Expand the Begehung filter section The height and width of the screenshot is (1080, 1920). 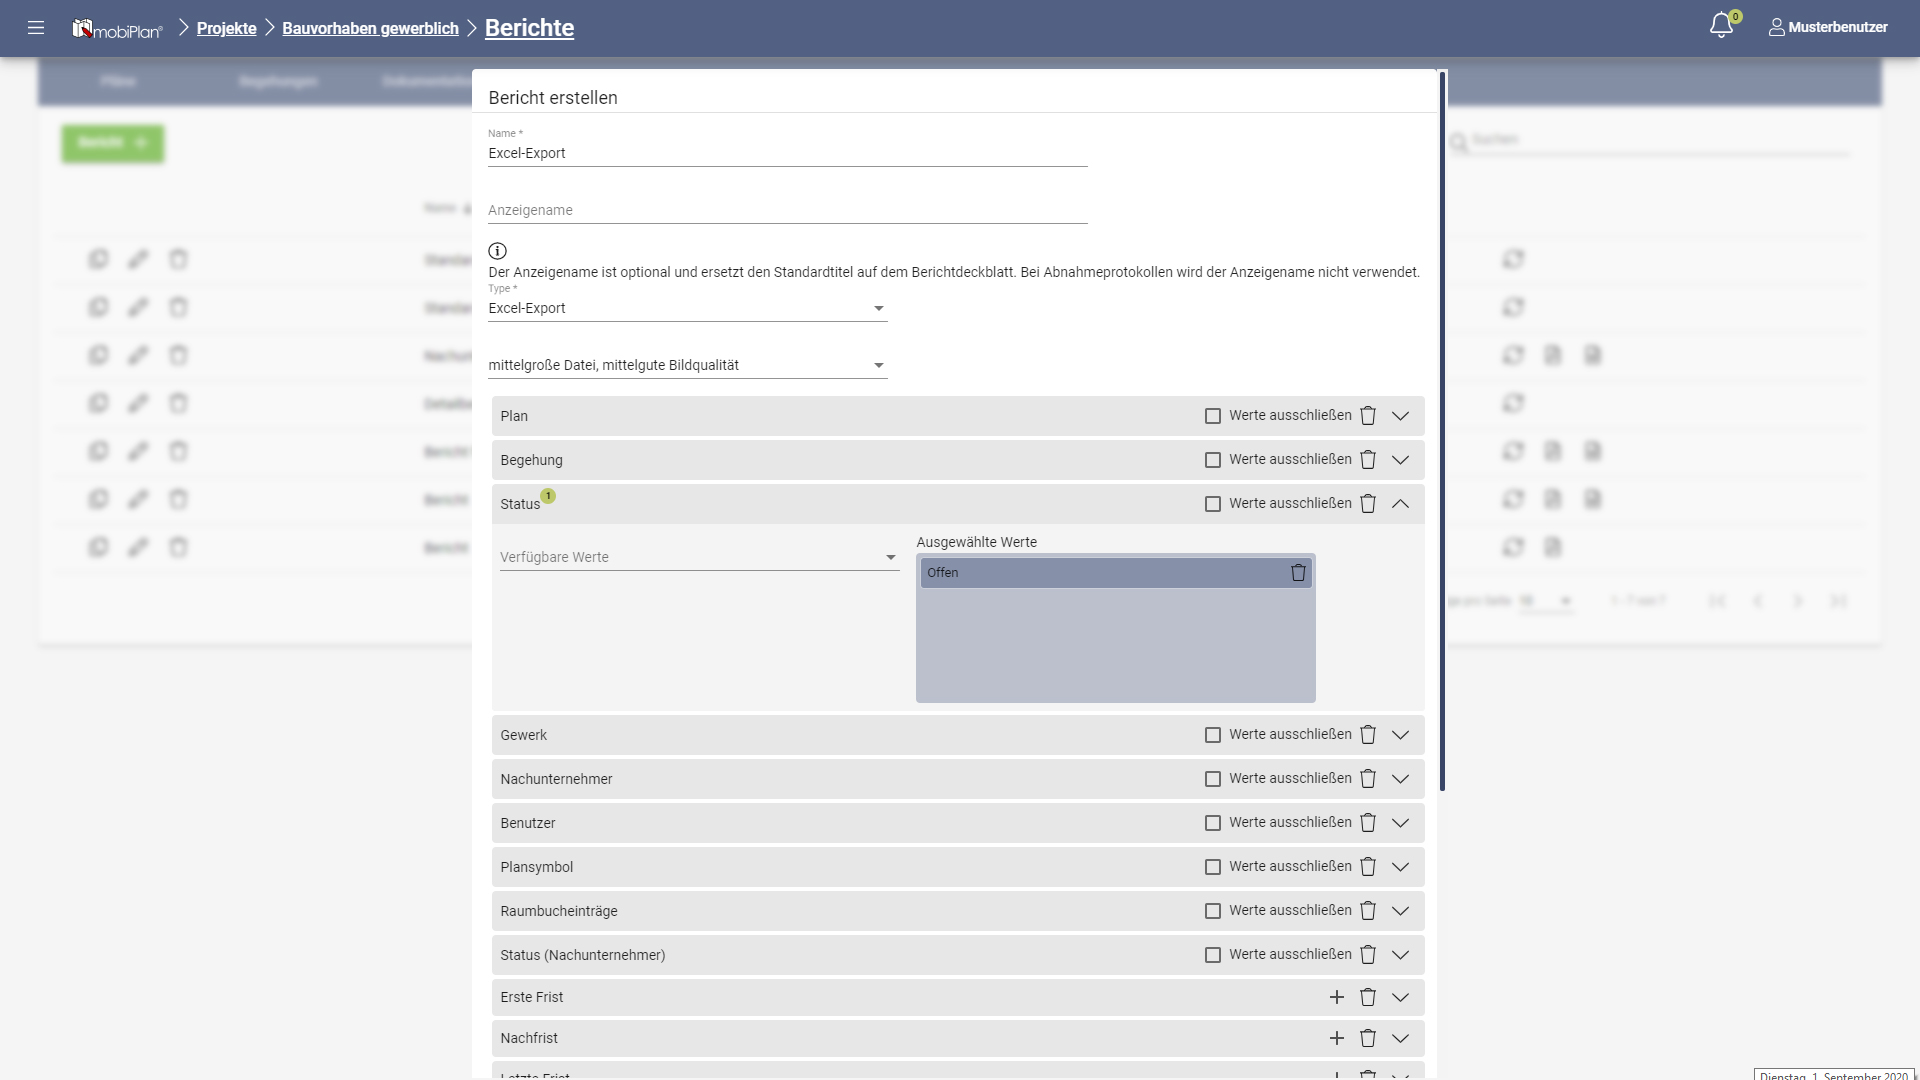[x=1400, y=460]
